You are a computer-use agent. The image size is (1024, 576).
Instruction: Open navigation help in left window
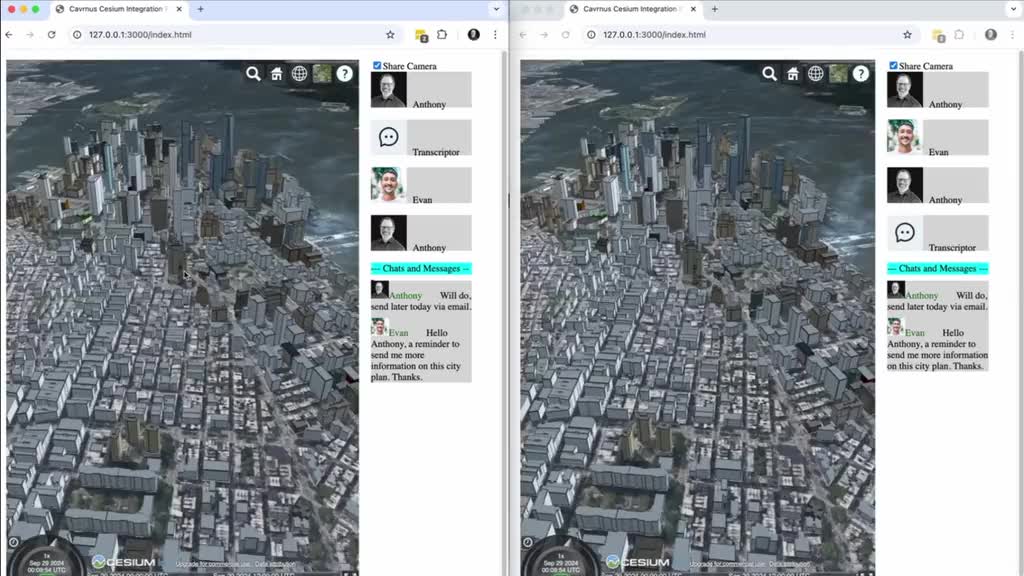[x=345, y=74]
